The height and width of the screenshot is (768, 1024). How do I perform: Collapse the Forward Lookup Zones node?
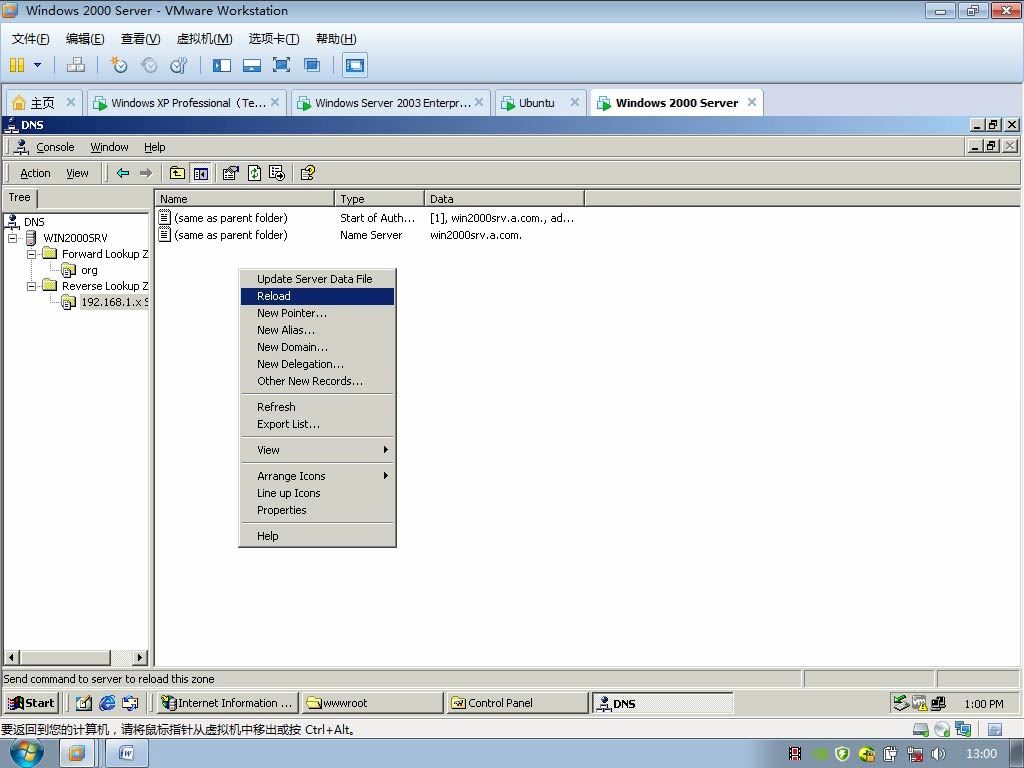(x=31, y=254)
